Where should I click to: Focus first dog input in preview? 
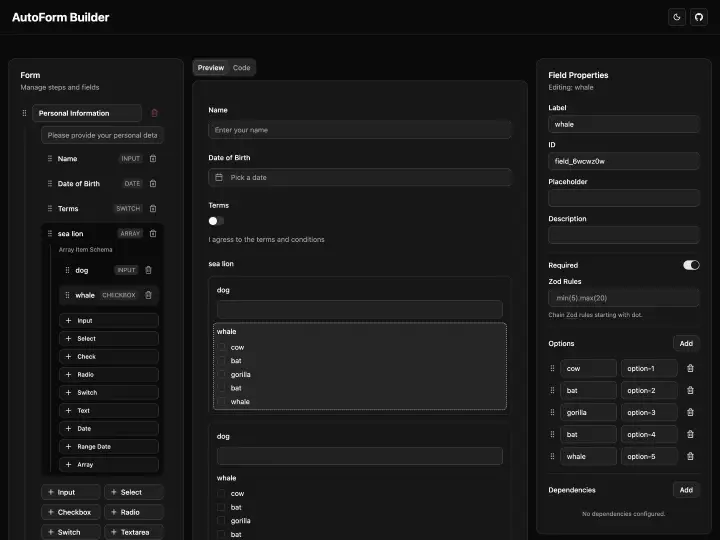pyautogui.click(x=360, y=309)
